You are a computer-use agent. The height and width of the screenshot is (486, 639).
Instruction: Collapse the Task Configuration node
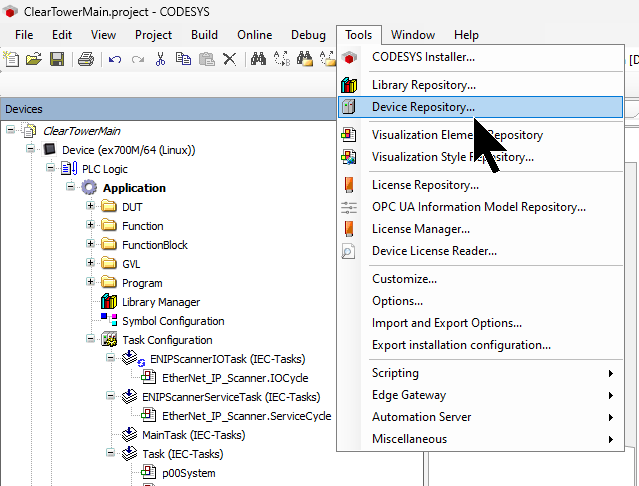91,340
